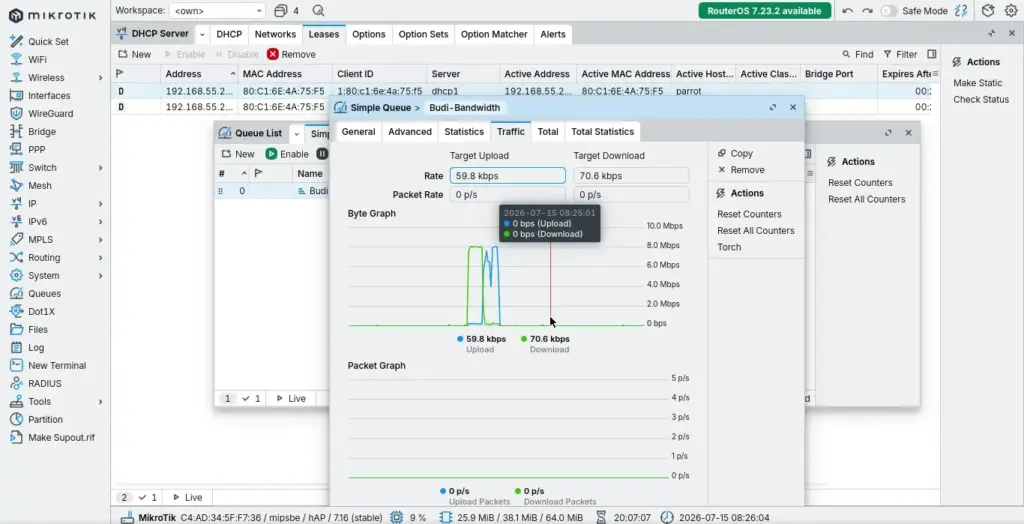This screenshot has width=1024, height=524.
Task: Expand the Switch submenu
Action: pyautogui.click(x=101, y=168)
